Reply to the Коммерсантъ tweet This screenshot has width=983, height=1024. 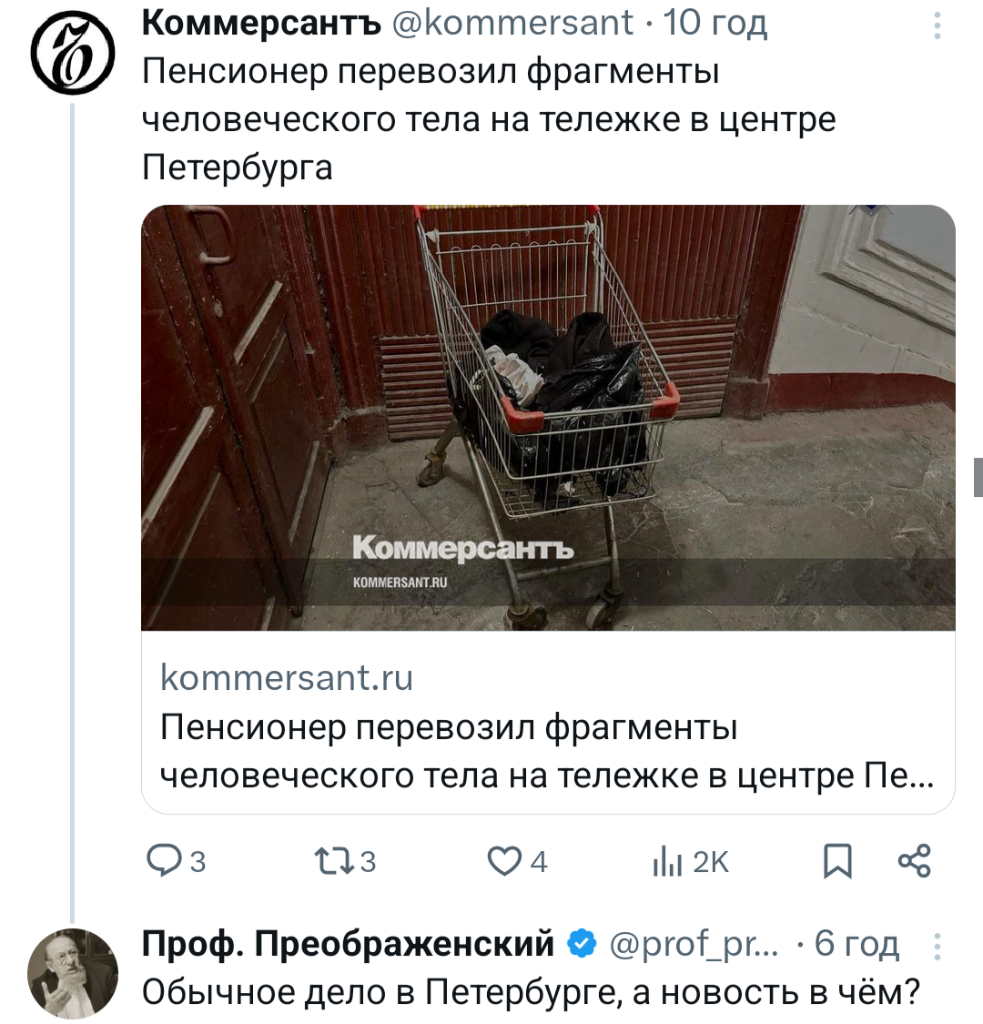pos(162,861)
